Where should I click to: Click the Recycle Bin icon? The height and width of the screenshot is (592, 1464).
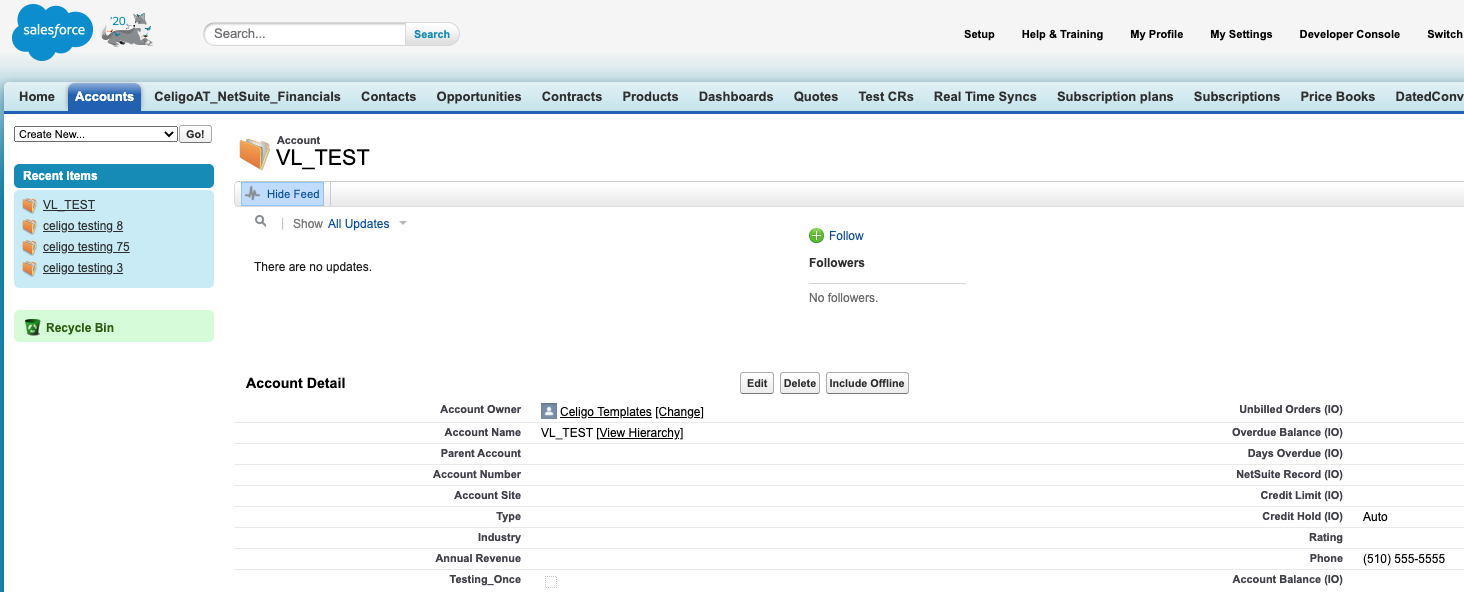(x=32, y=327)
